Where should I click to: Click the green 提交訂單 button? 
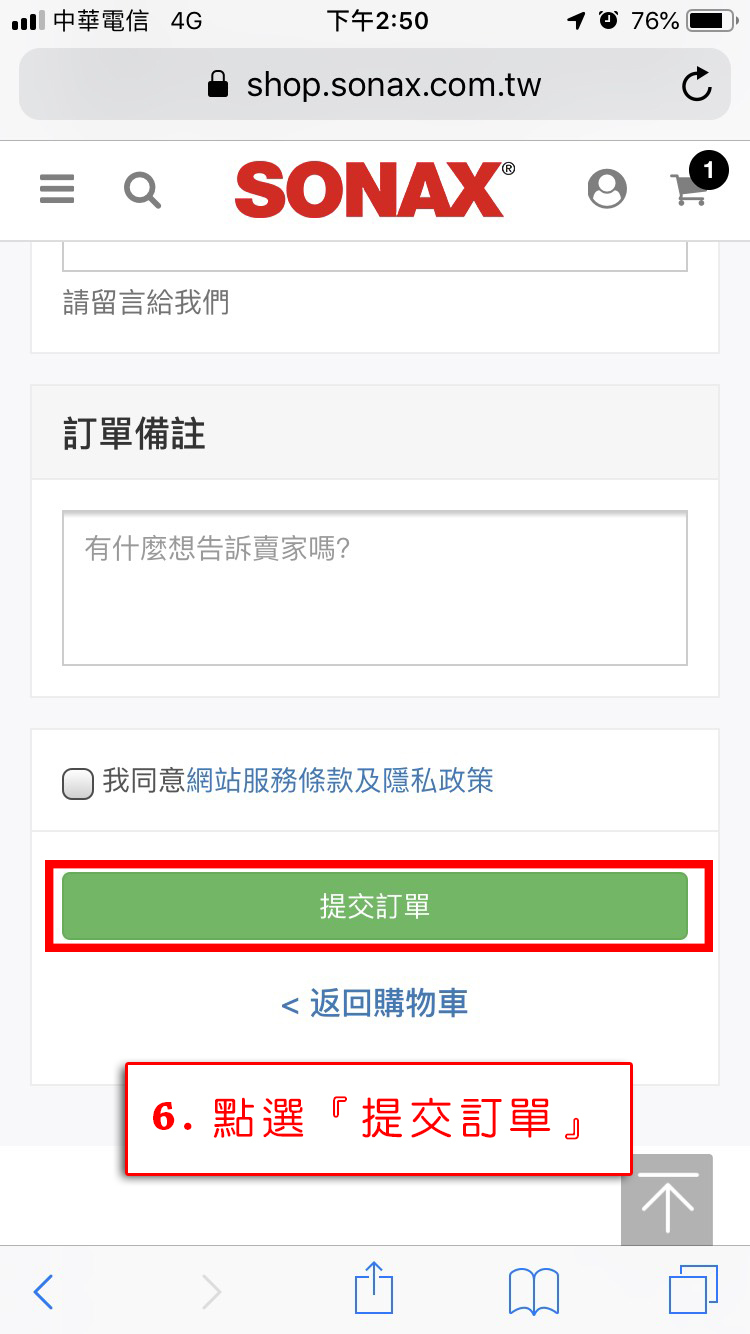375,906
